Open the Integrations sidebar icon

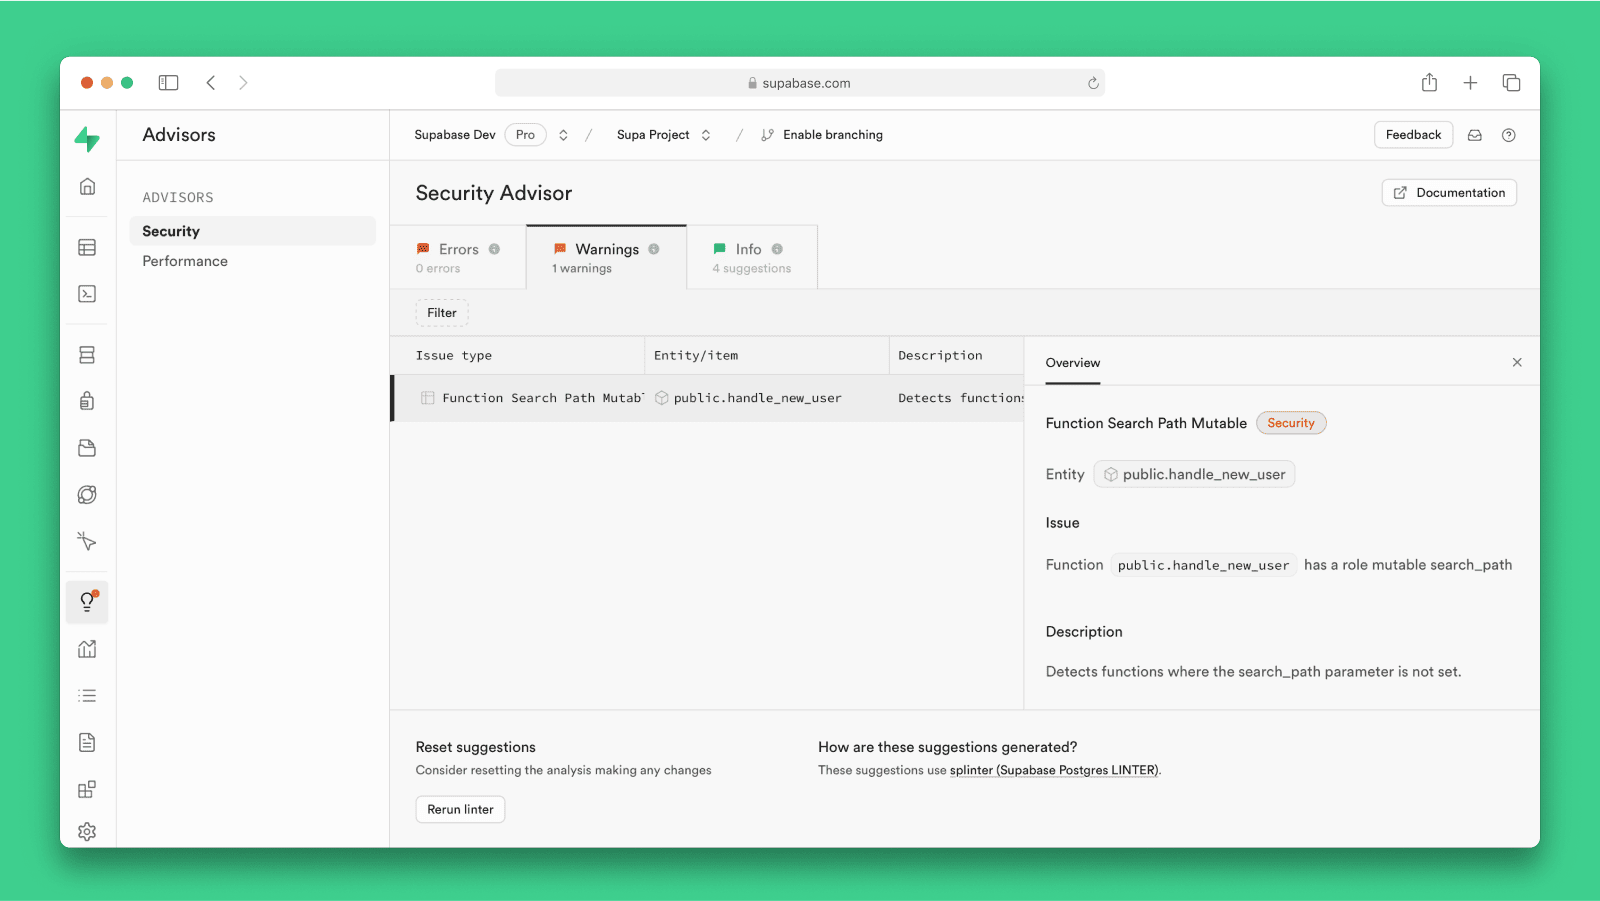[x=87, y=789]
